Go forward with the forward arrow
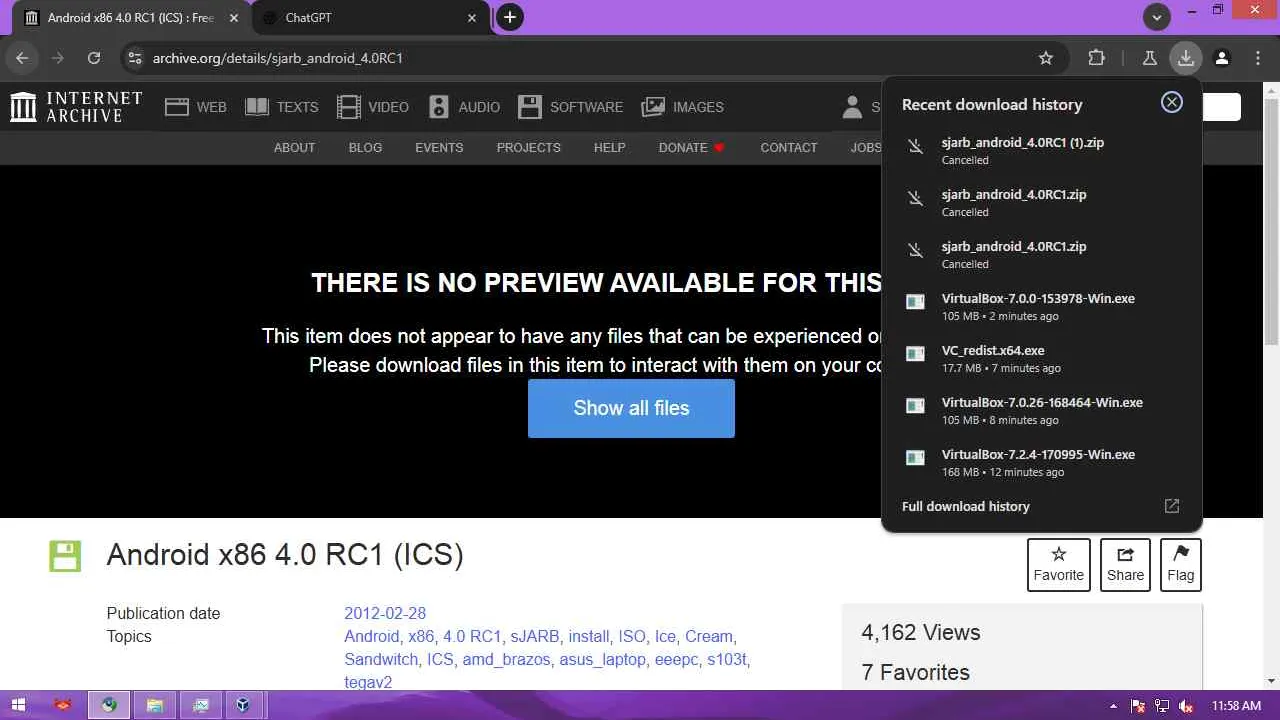This screenshot has width=1280, height=720. click(58, 58)
